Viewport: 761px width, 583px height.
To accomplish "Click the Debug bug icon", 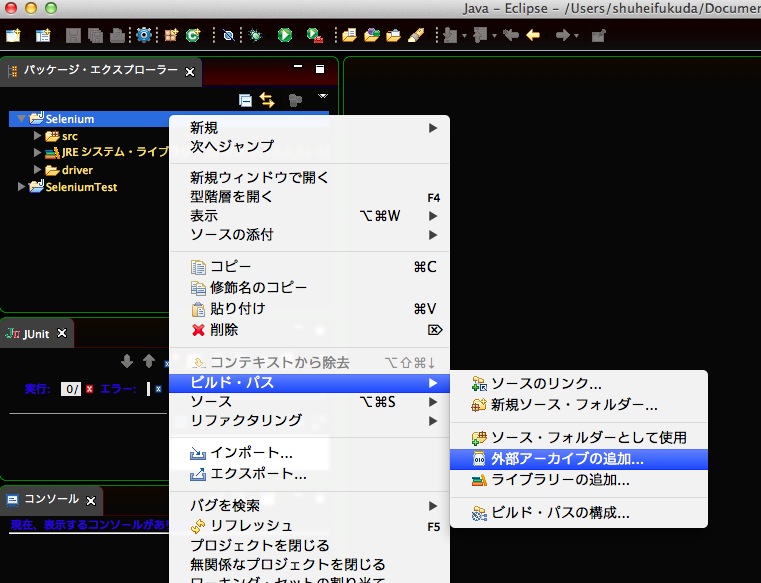I will (255, 35).
